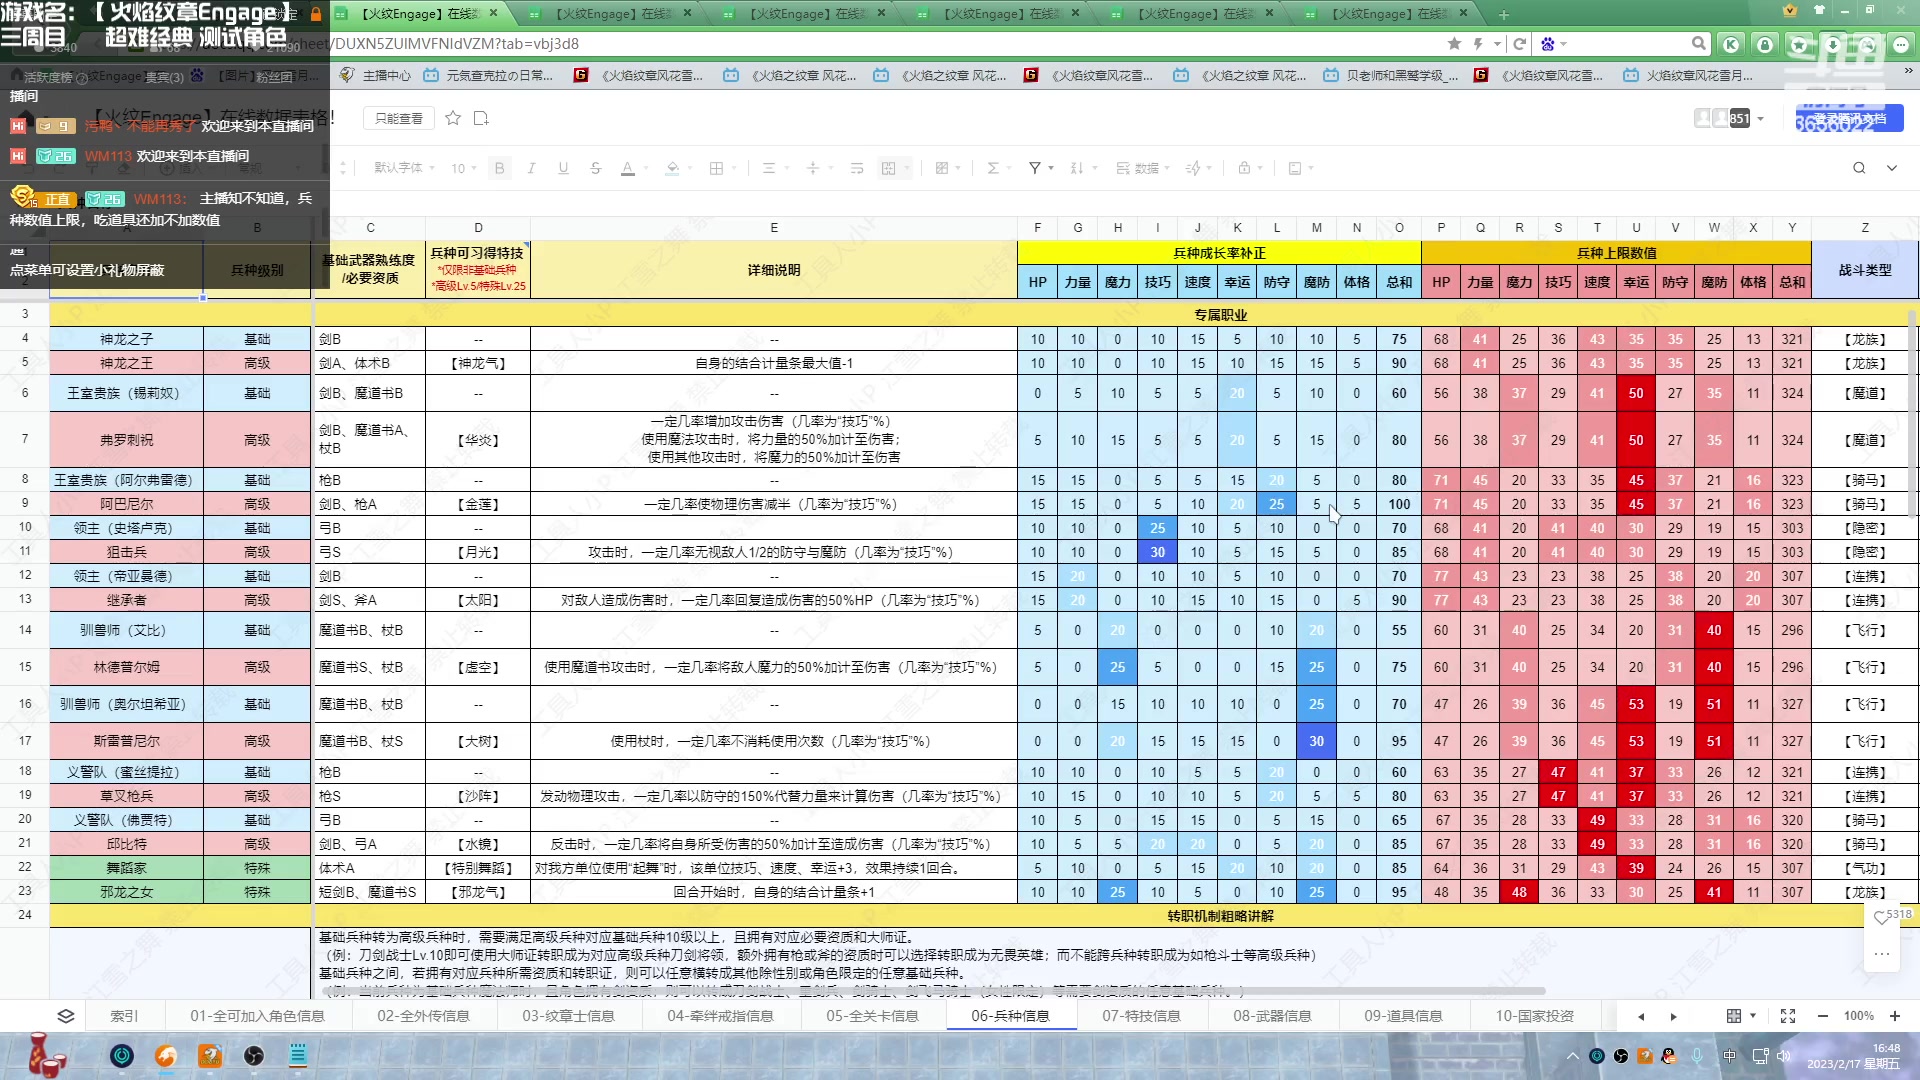This screenshot has width=1920, height=1080.
Task: Toggle strikethrough formatting in the toolbar
Action: (595, 168)
